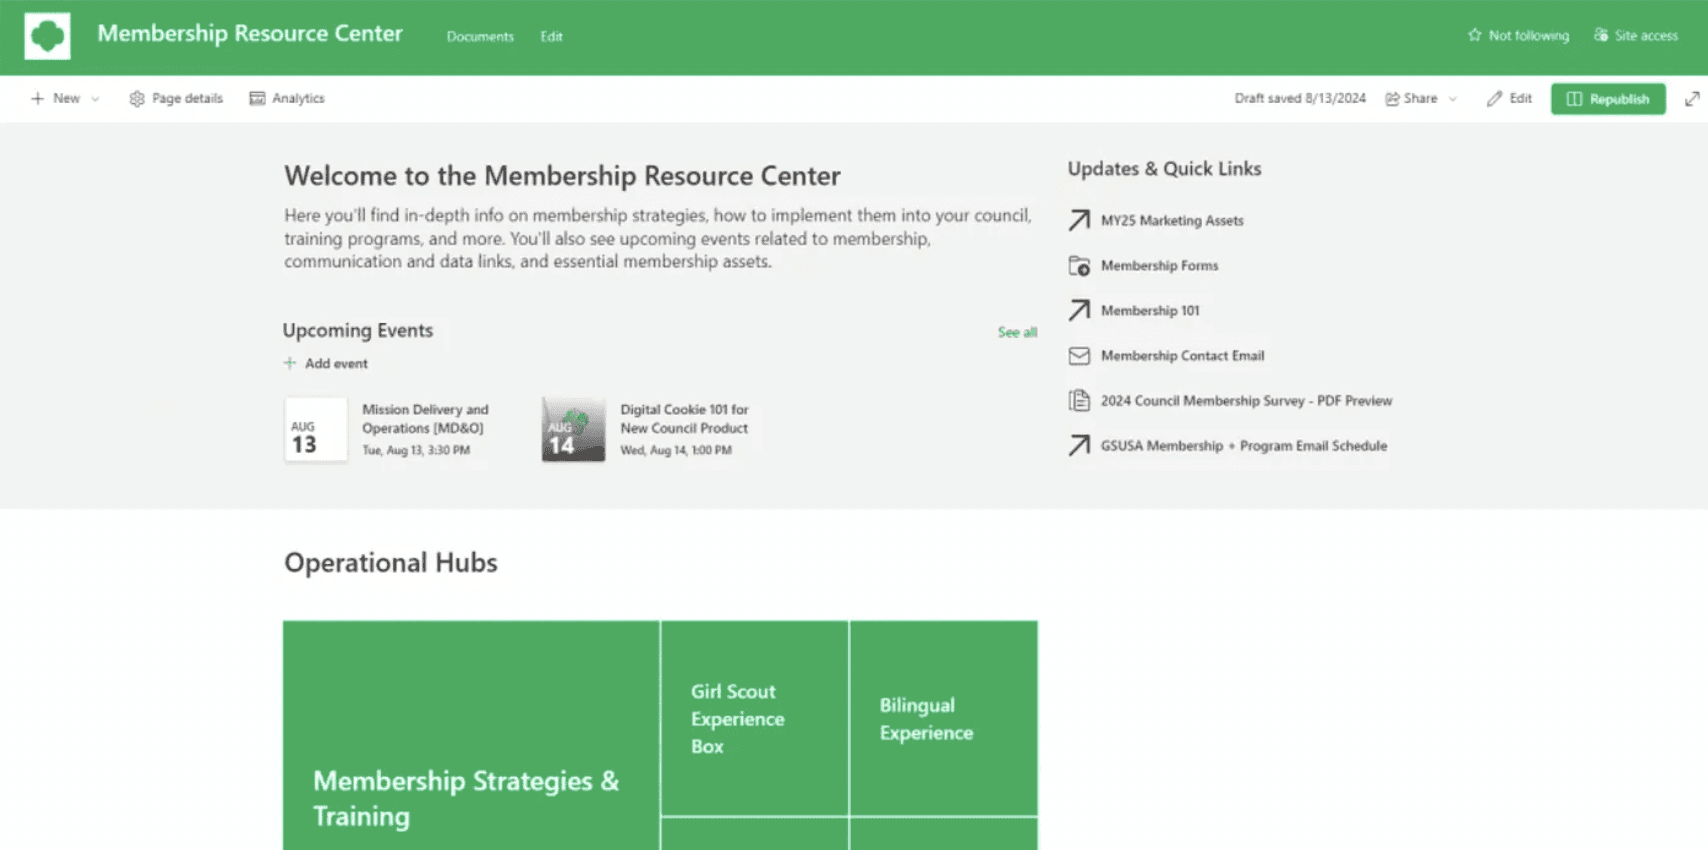Viewport: 1708px width, 850px height.
Task: Click the green Republish button
Action: click(x=1608, y=98)
